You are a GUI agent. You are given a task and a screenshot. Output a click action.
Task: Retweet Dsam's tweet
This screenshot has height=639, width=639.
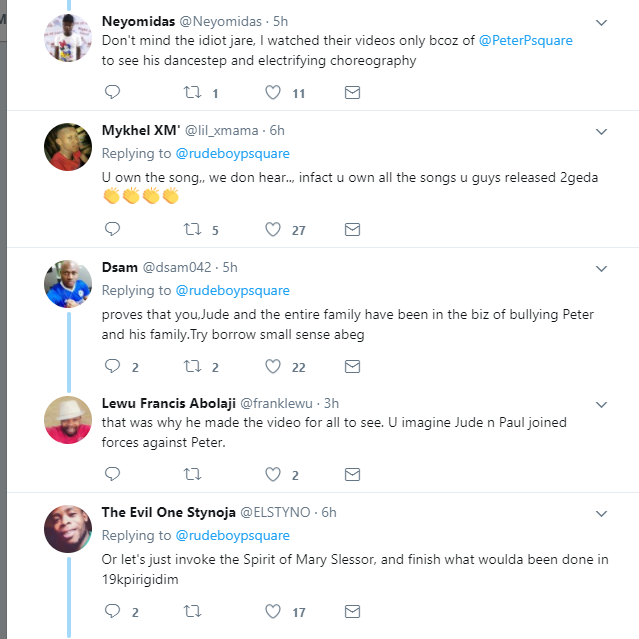[x=192, y=366]
